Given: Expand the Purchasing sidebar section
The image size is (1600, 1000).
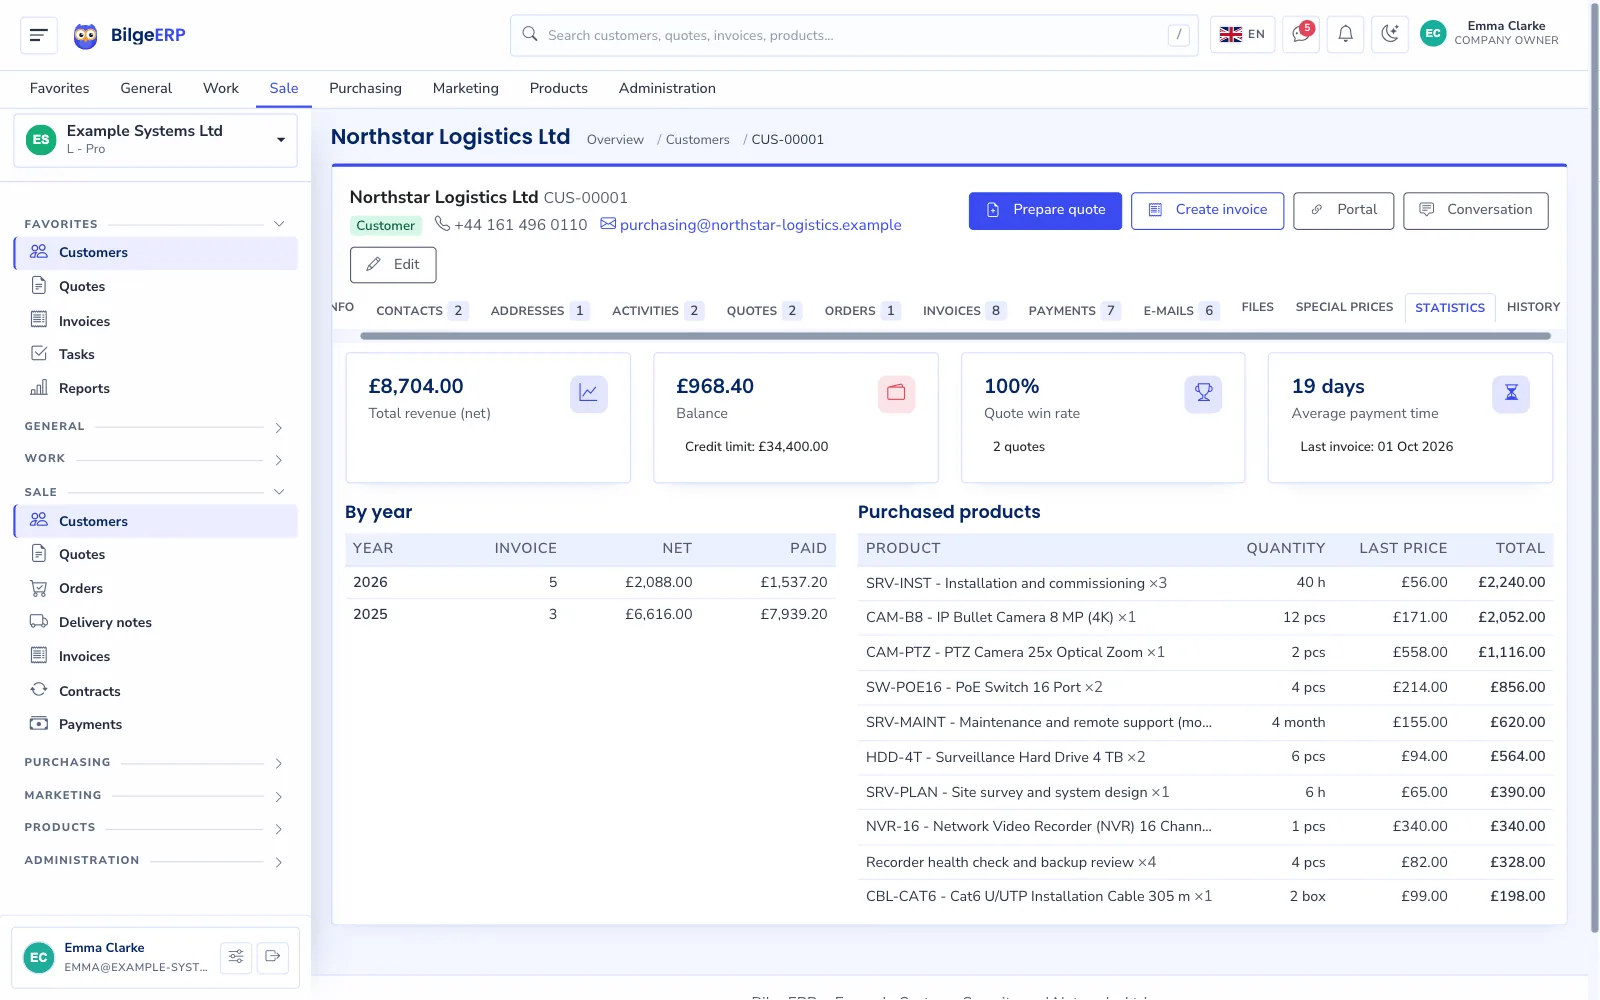Looking at the screenshot, I should [x=155, y=763].
